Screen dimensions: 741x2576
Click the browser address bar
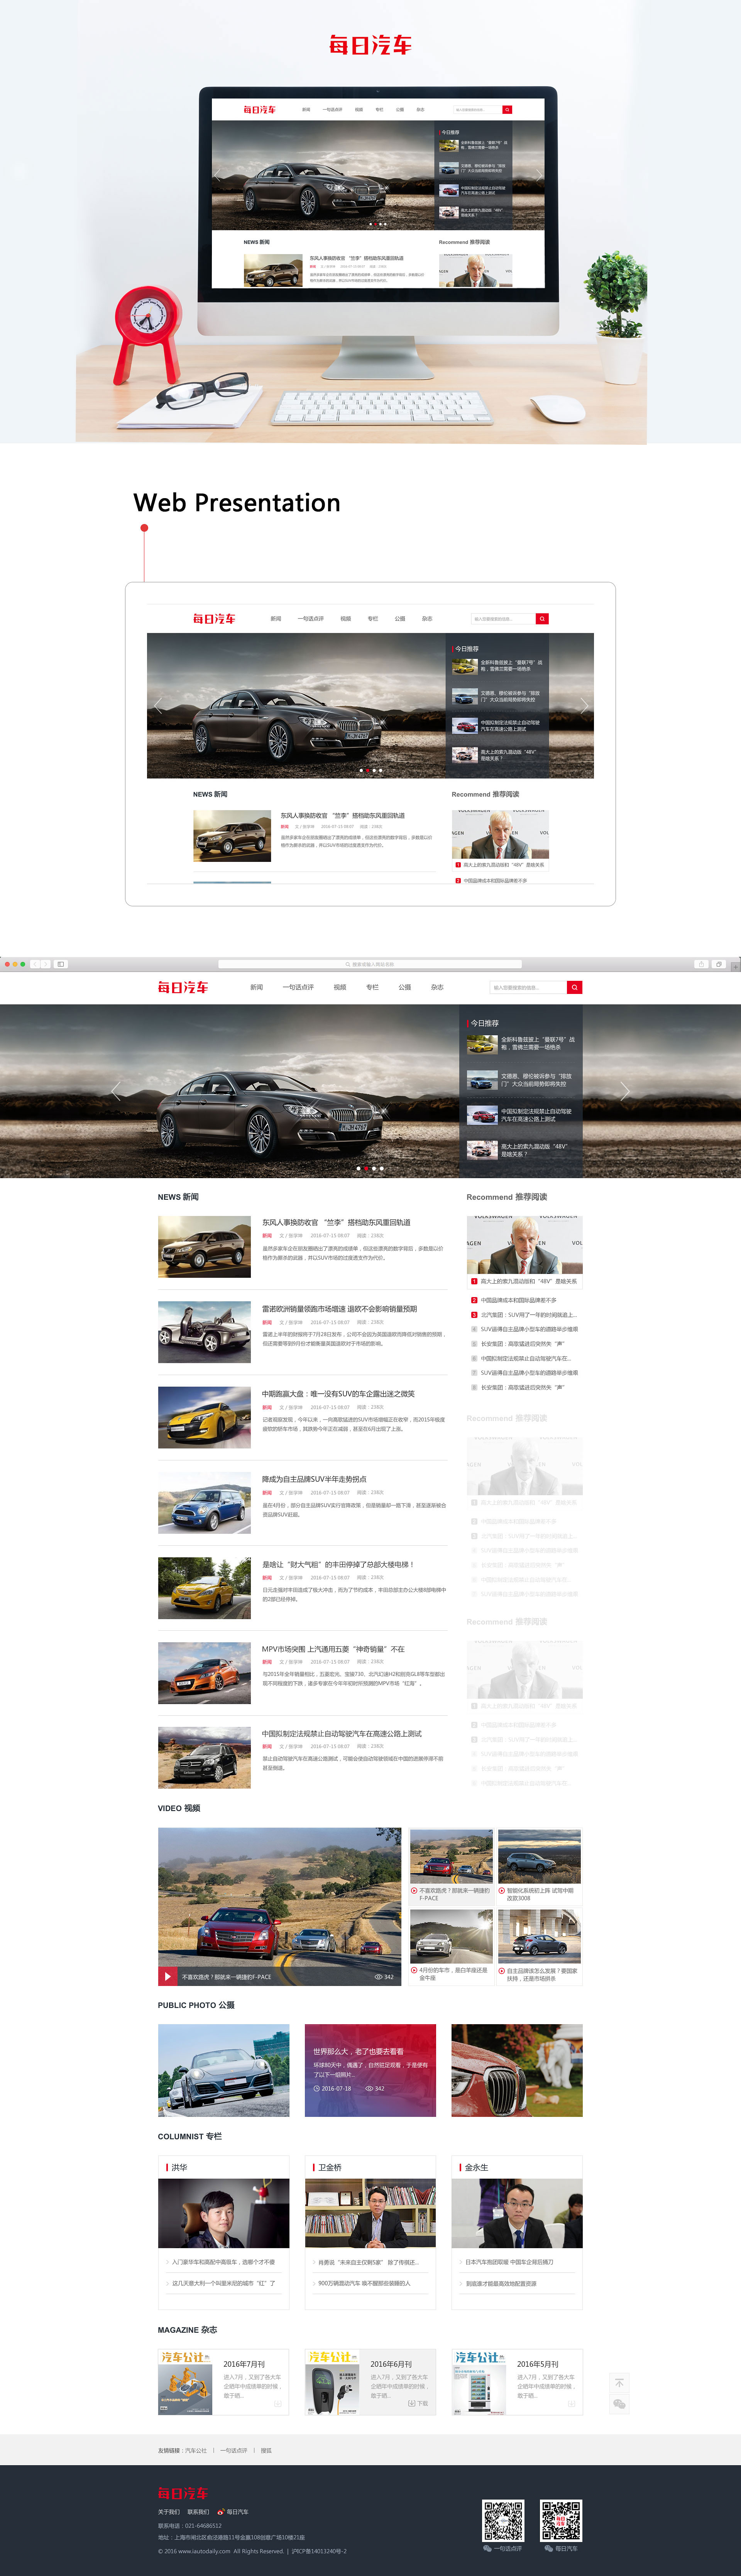[x=370, y=964]
